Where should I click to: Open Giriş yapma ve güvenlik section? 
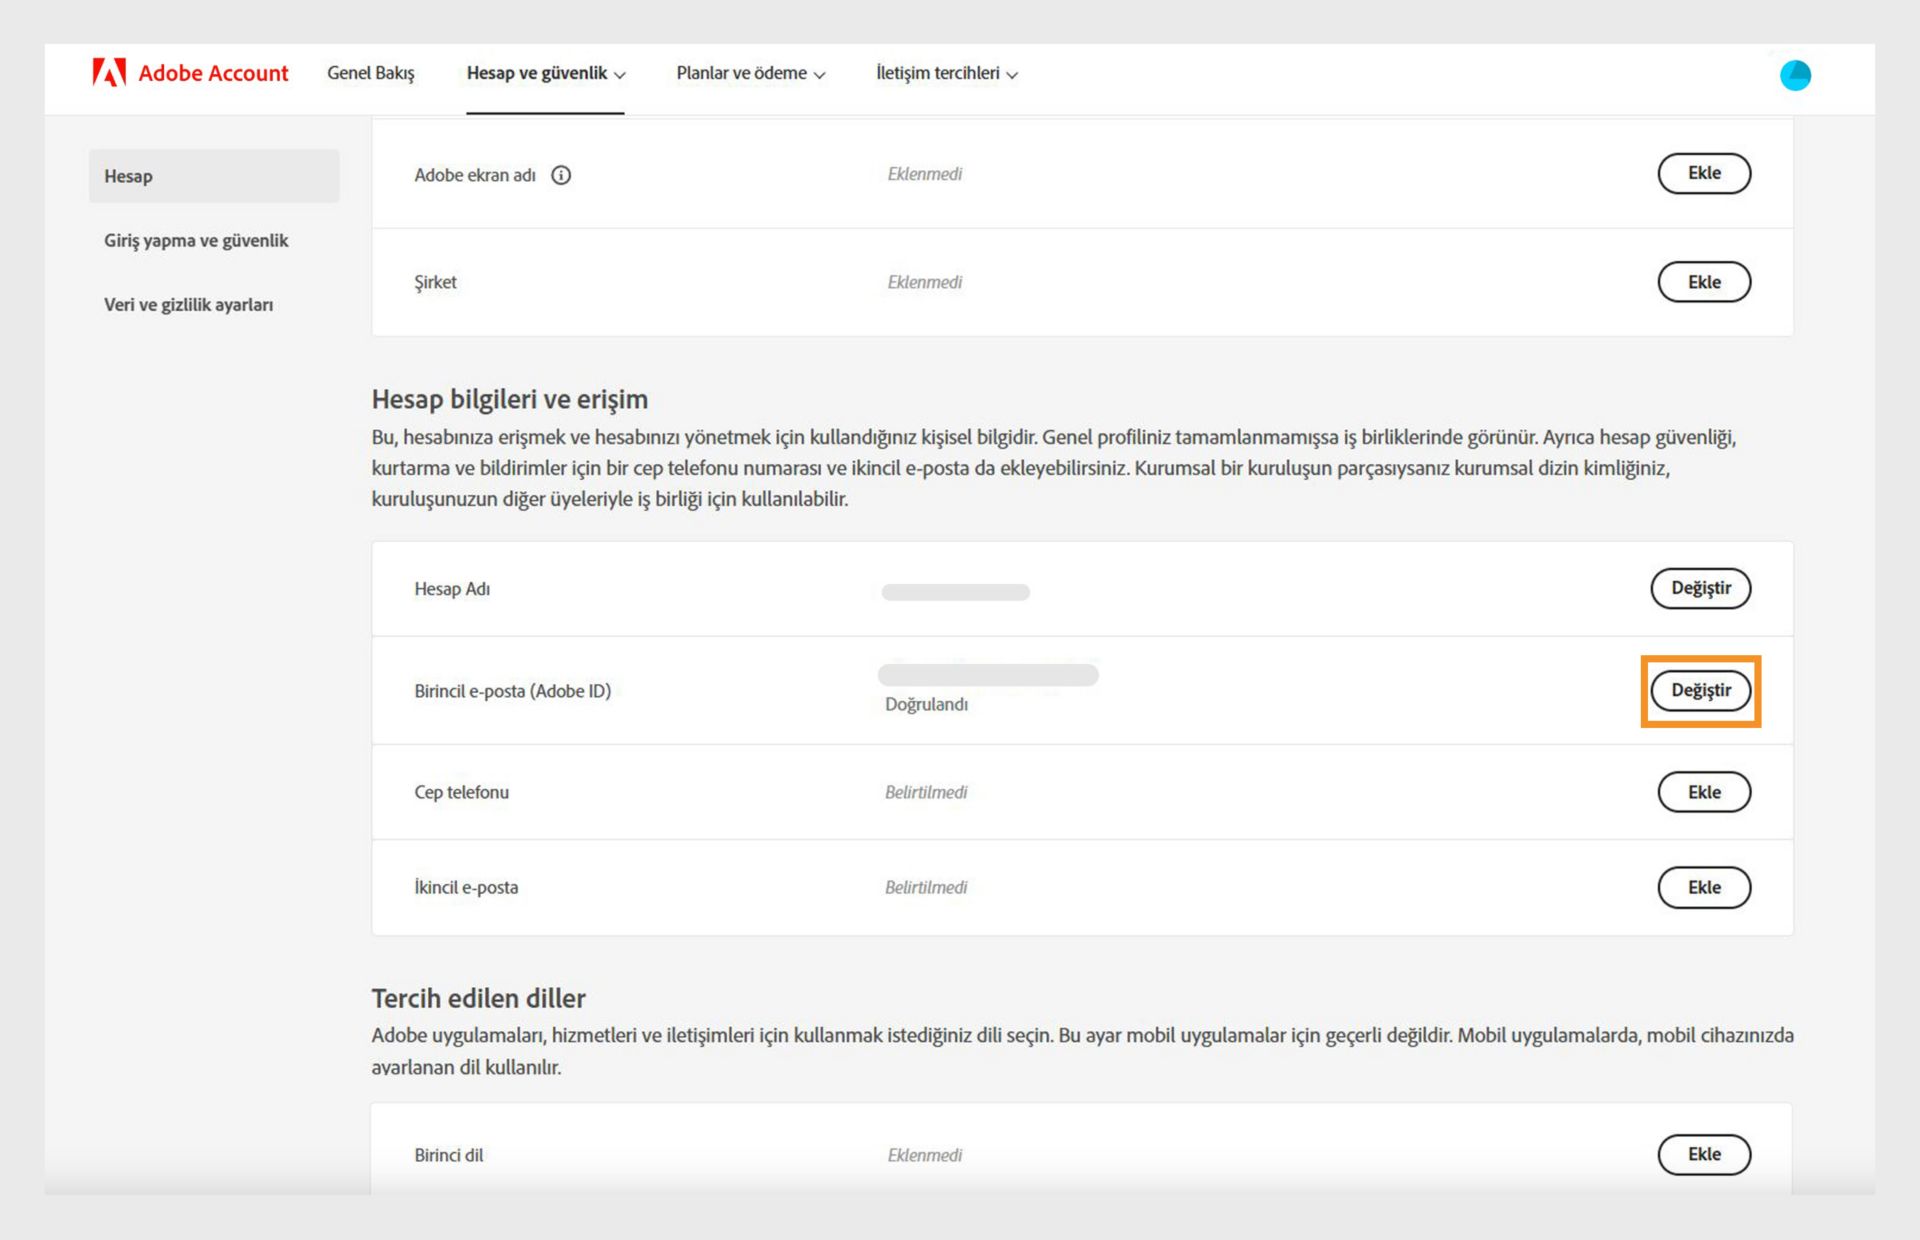tap(196, 240)
